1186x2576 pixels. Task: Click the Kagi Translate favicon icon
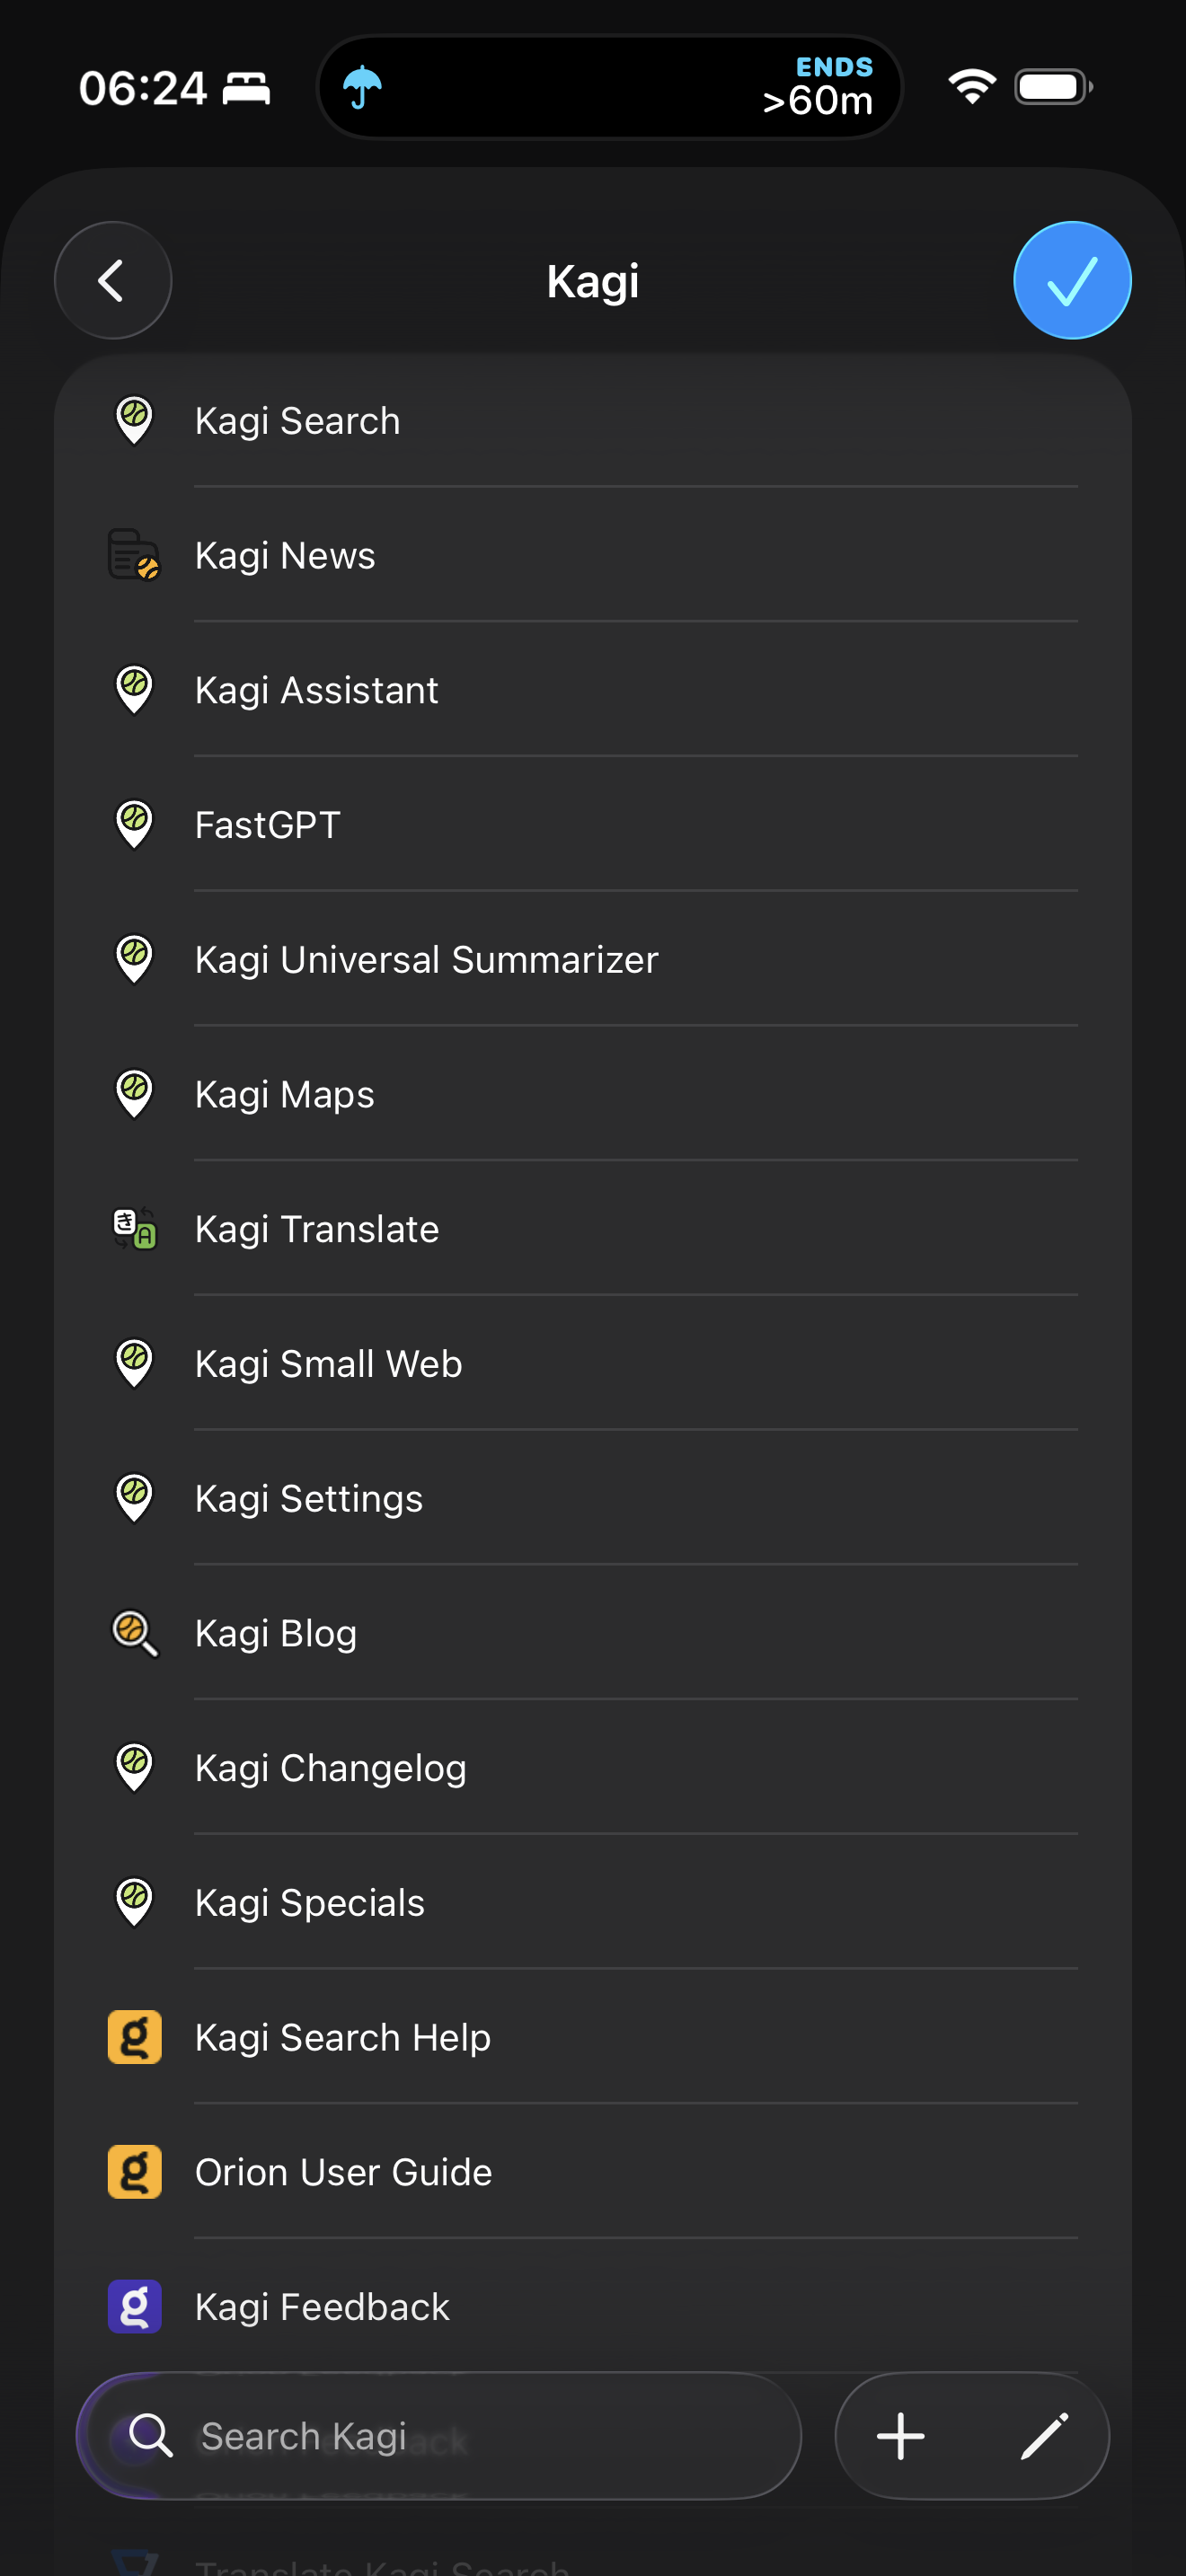click(134, 1229)
